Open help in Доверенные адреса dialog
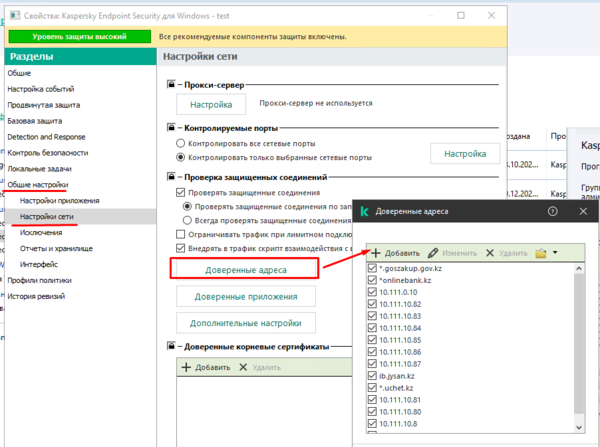This screenshot has height=447, width=600. [x=553, y=212]
